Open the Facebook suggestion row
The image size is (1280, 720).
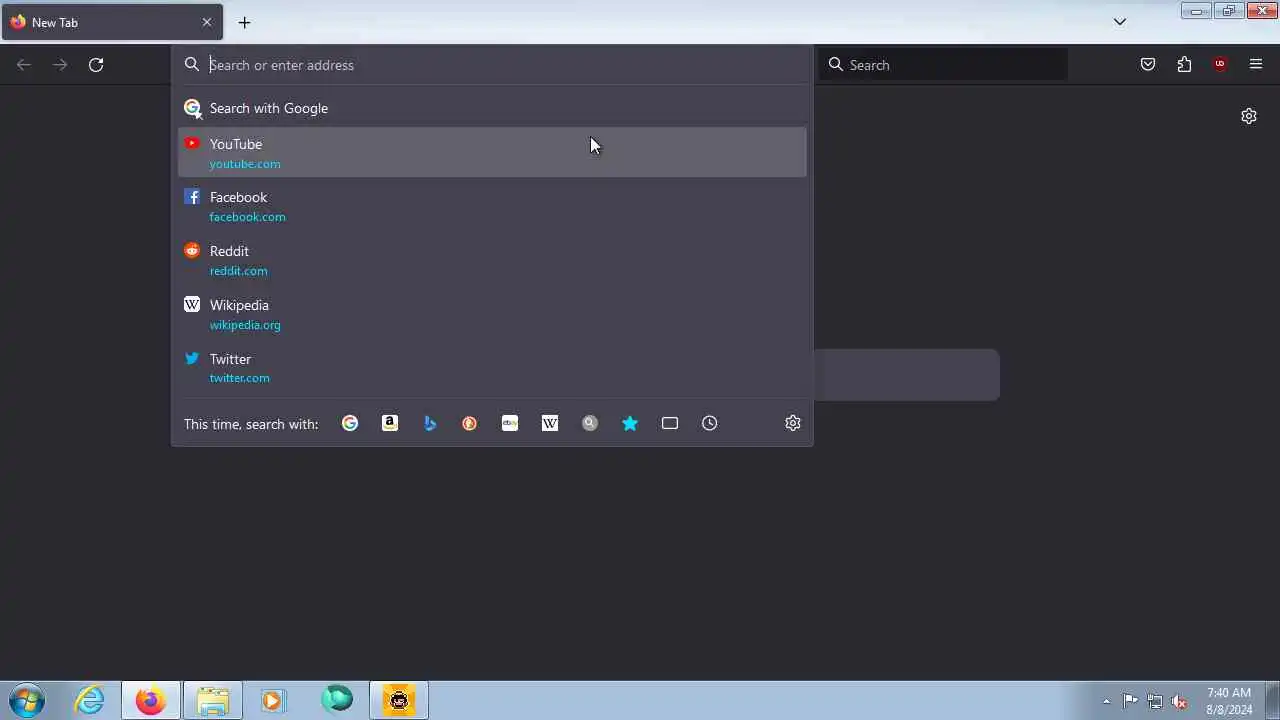point(492,206)
